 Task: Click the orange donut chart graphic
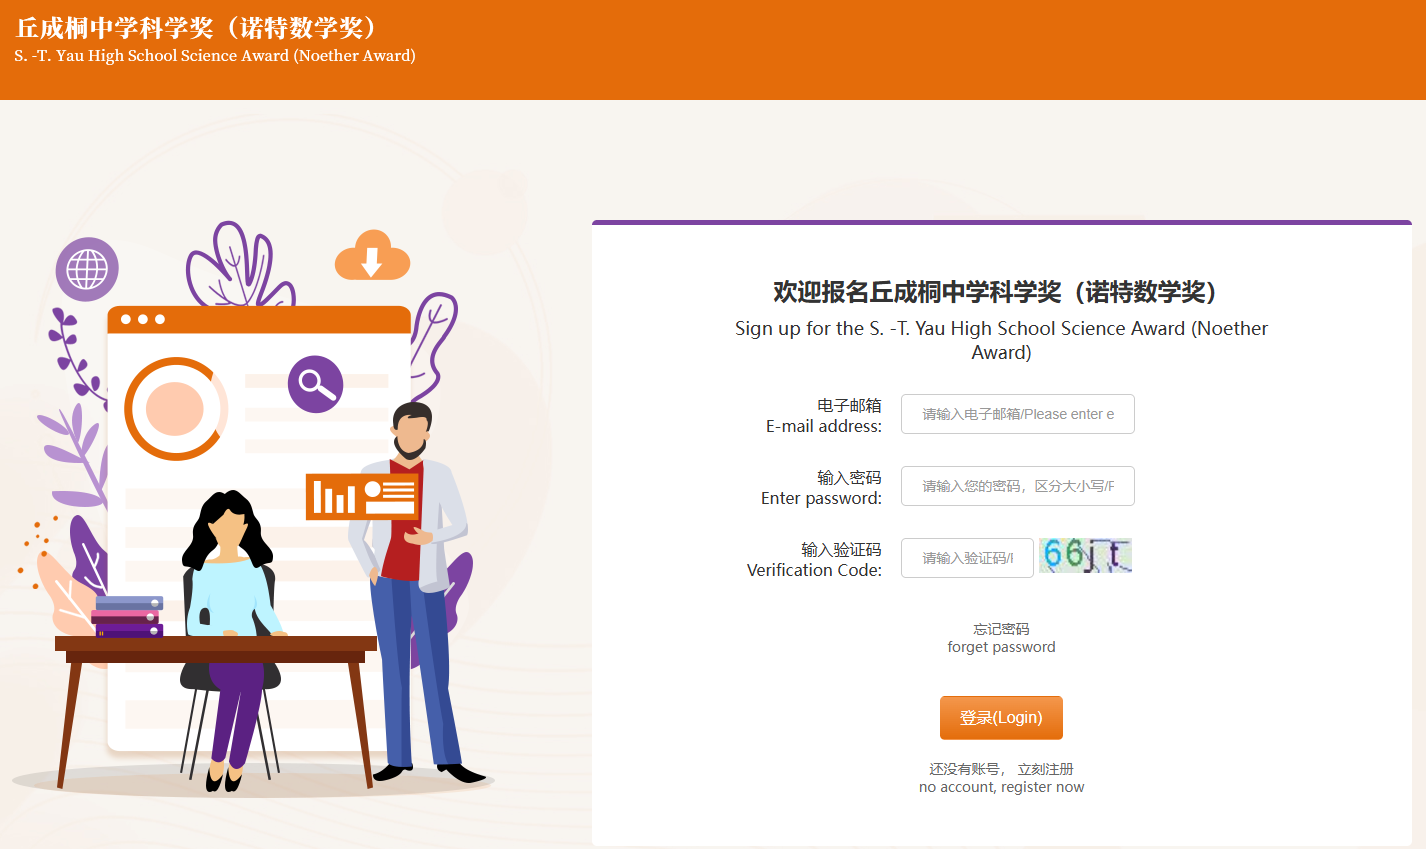pos(176,408)
